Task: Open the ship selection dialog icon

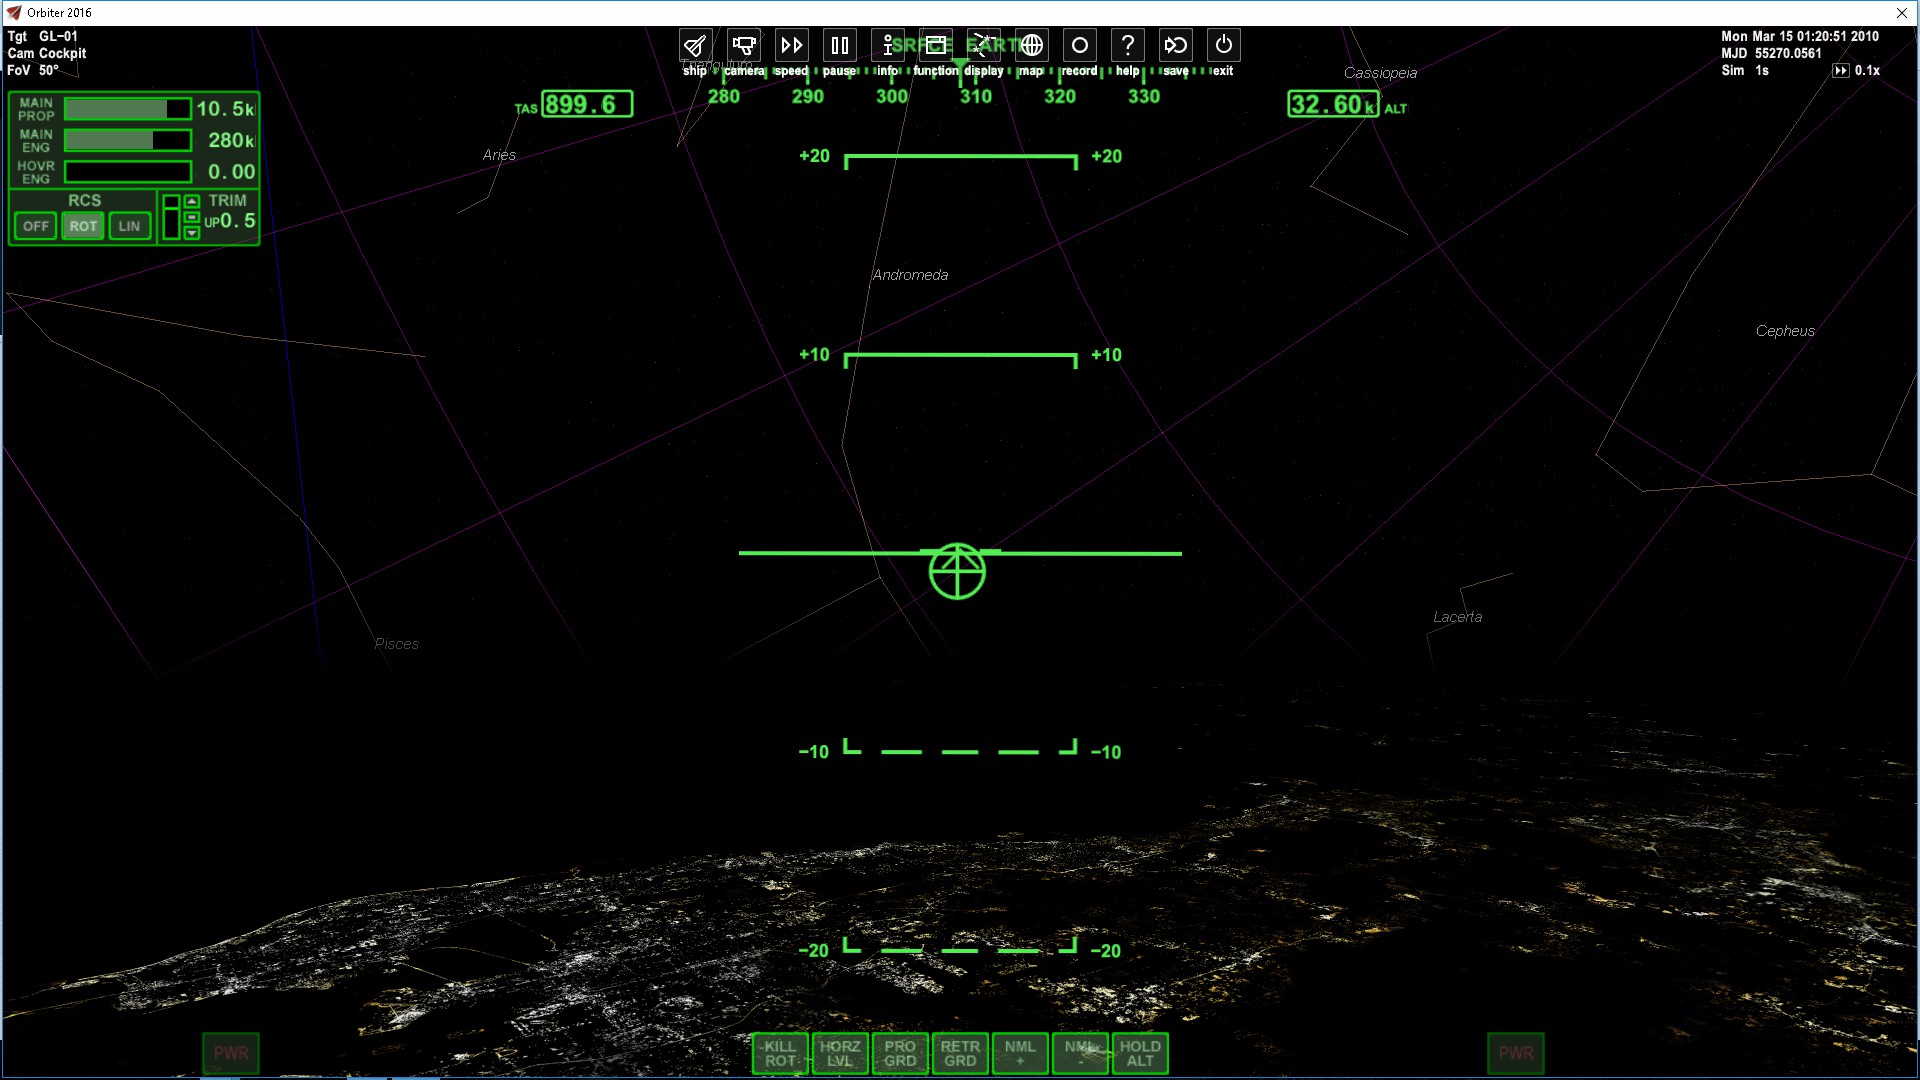Action: click(695, 46)
